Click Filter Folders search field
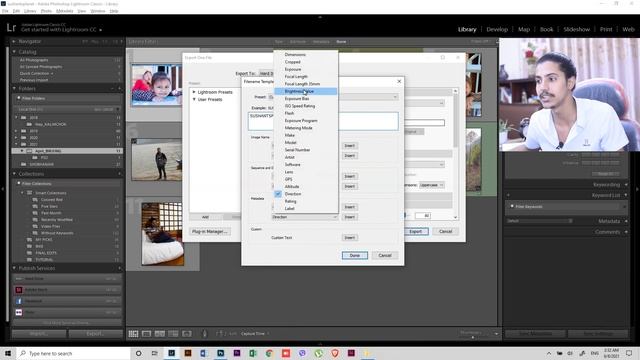Image resolution: width=640 pixels, height=360 pixels. pos(67,98)
